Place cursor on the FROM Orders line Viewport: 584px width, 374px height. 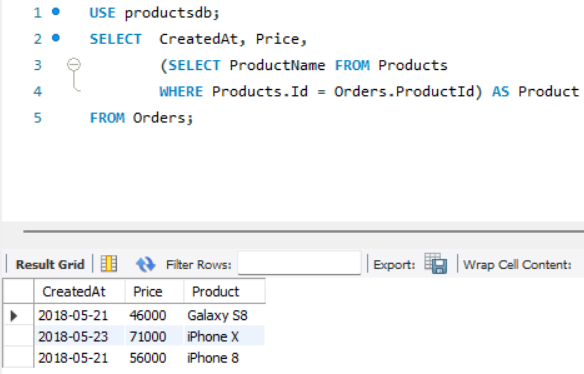(142, 118)
